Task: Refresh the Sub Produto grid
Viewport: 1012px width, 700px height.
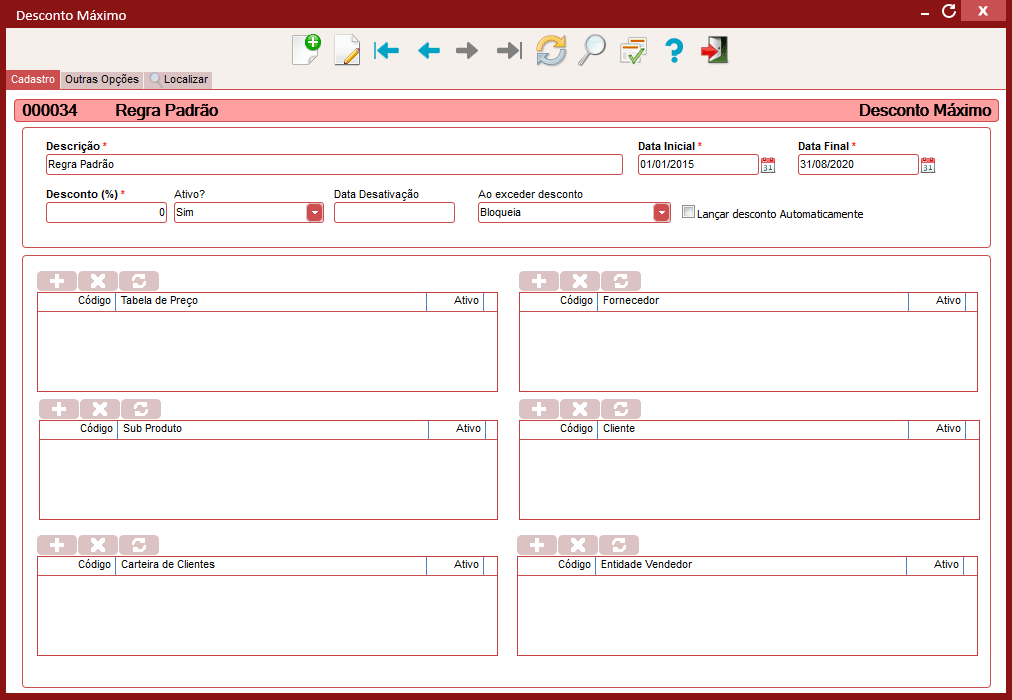Action: point(141,409)
